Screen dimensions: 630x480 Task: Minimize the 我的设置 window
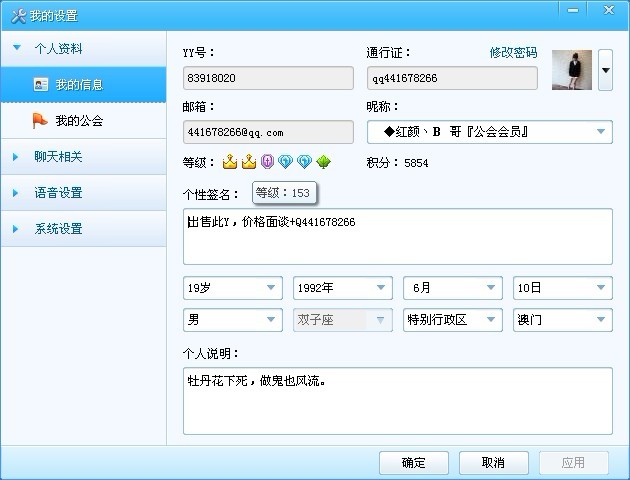(573, 10)
